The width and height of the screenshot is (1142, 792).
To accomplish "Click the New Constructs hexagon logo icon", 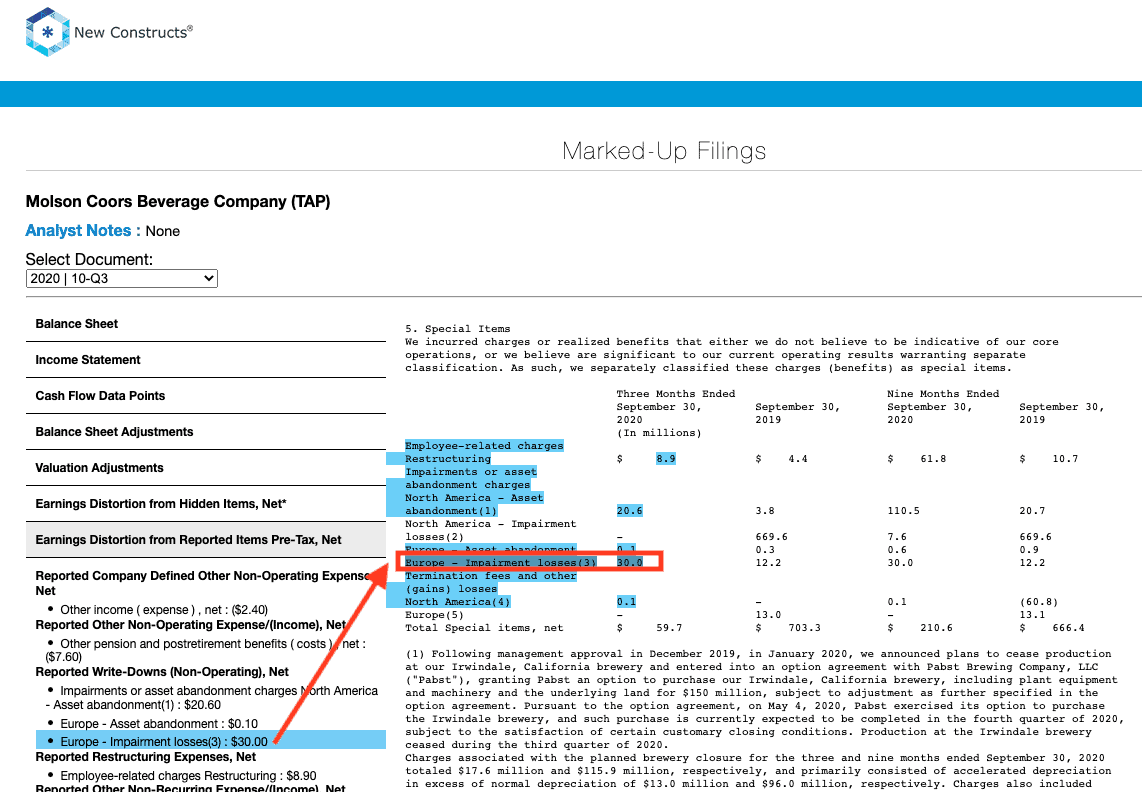I will coord(48,32).
